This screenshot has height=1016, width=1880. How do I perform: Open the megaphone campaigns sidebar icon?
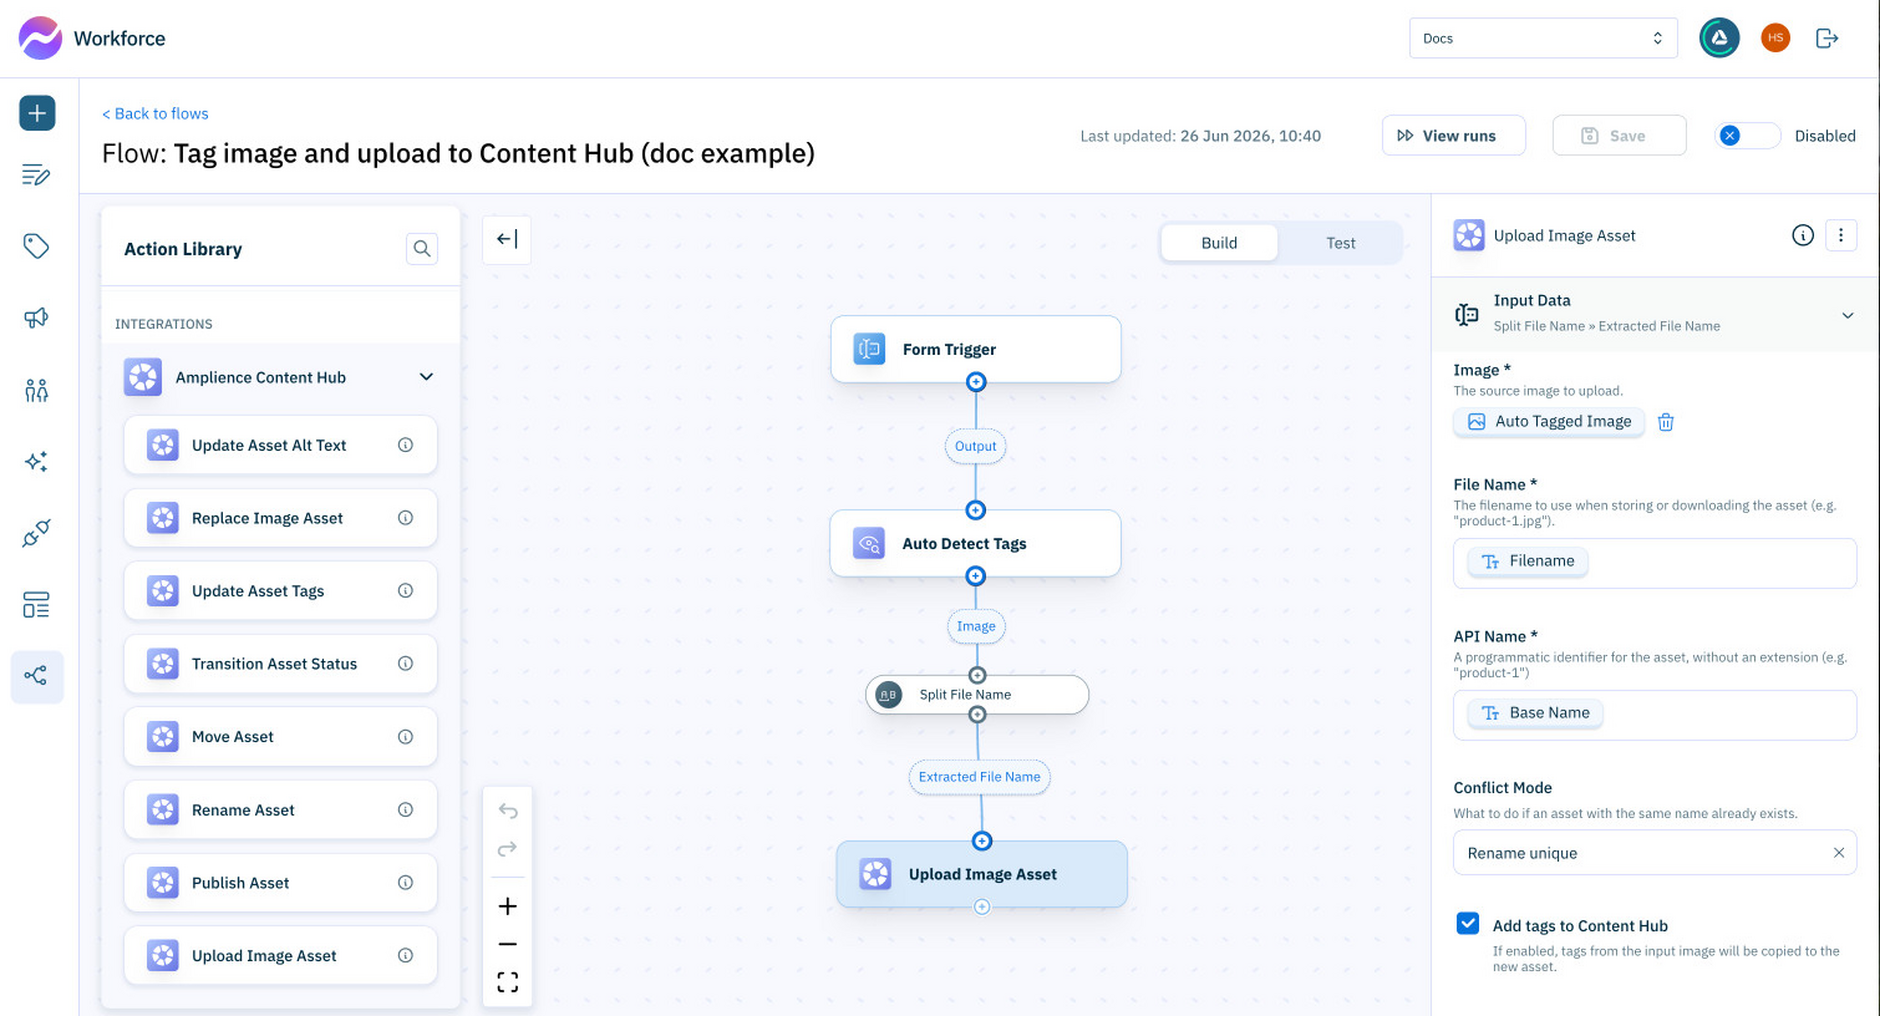[x=36, y=318]
